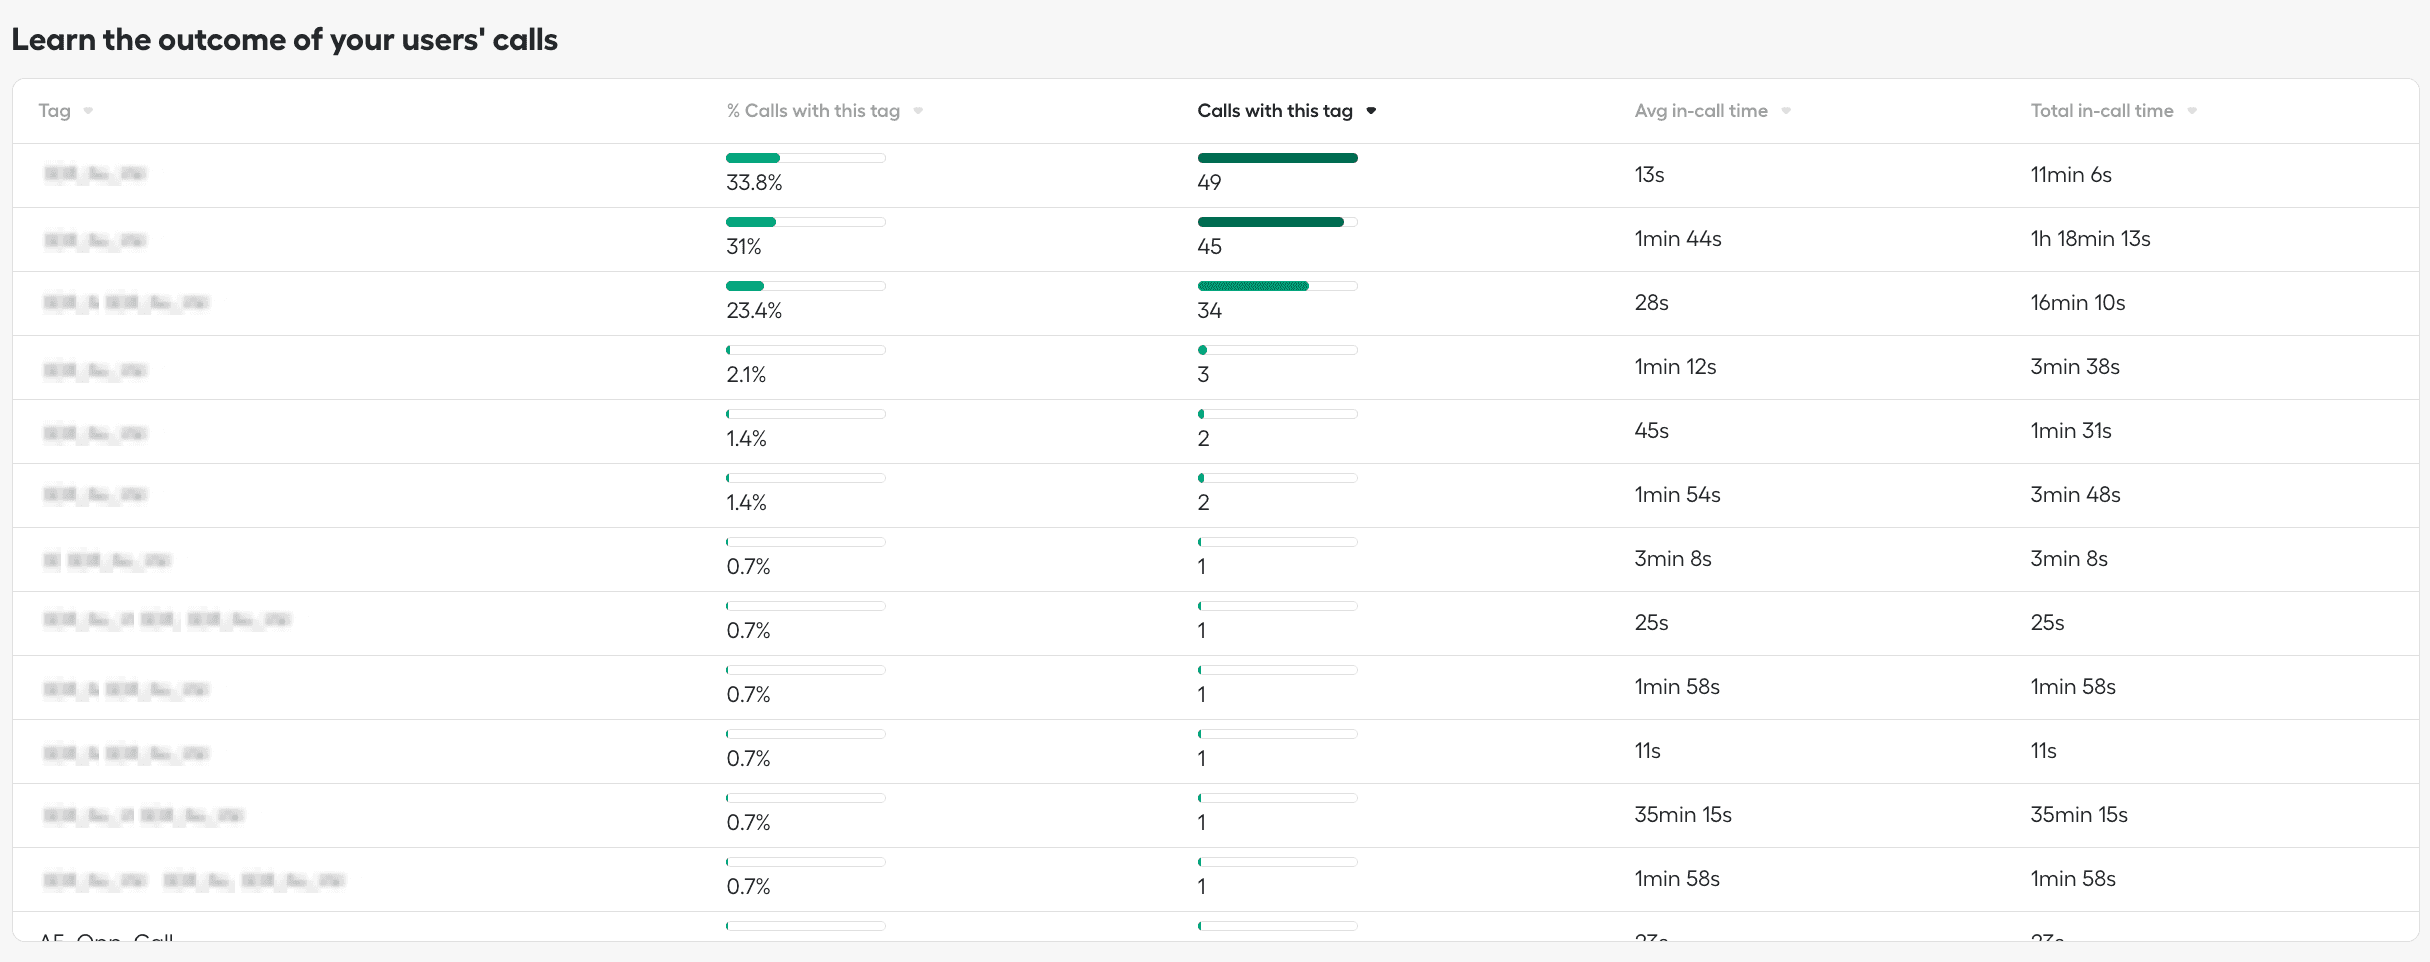Viewport: 2430px width, 962px height.
Task: Click the Tag column header label
Action: 54,110
